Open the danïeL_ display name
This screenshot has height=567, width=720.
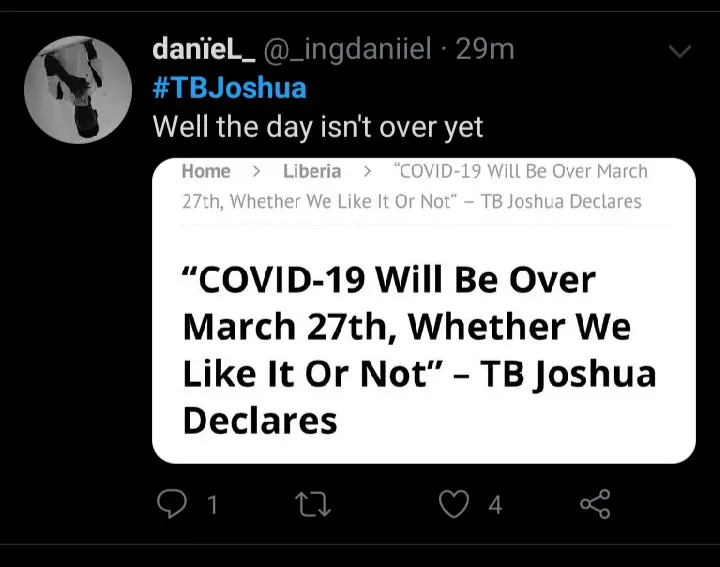click(x=204, y=49)
